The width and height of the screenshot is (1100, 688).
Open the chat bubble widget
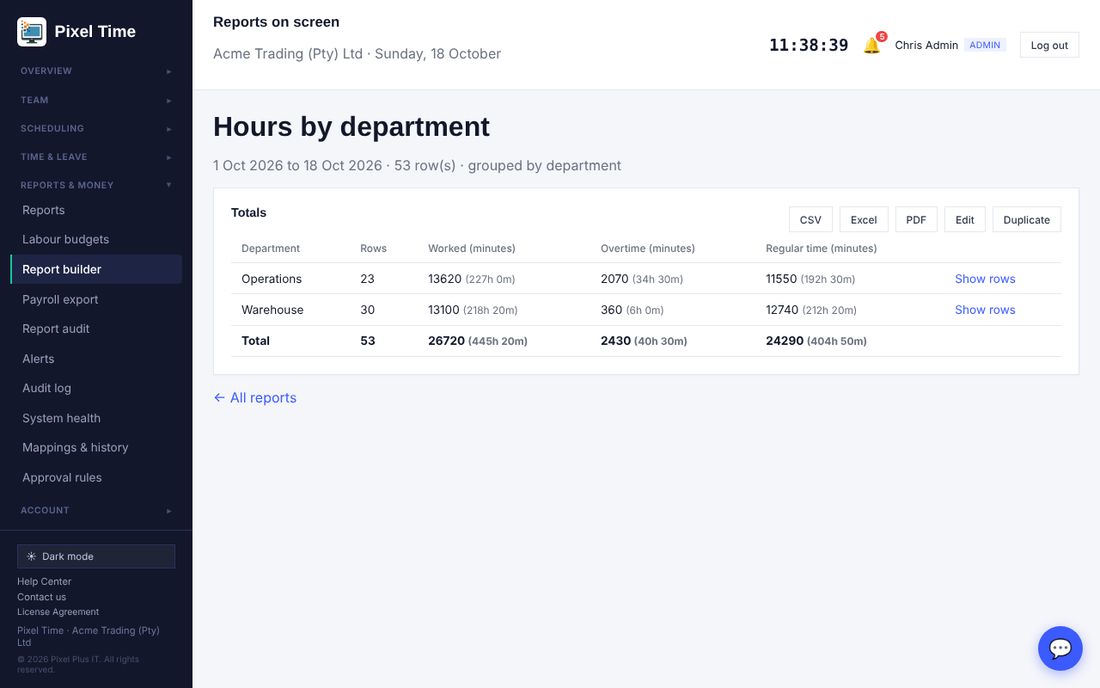(x=1060, y=648)
